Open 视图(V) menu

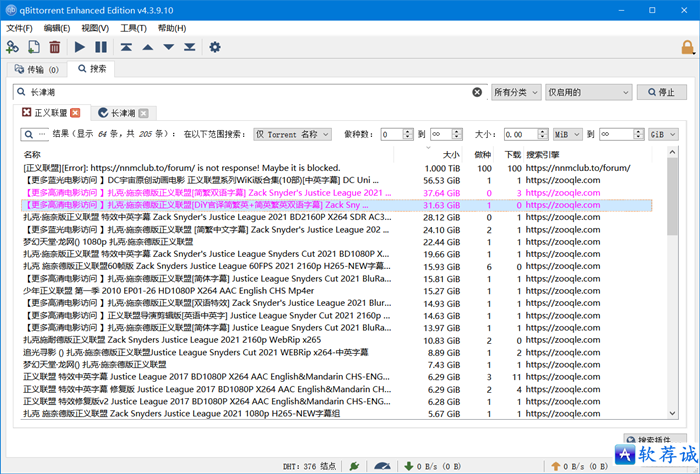[x=95, y=28]
